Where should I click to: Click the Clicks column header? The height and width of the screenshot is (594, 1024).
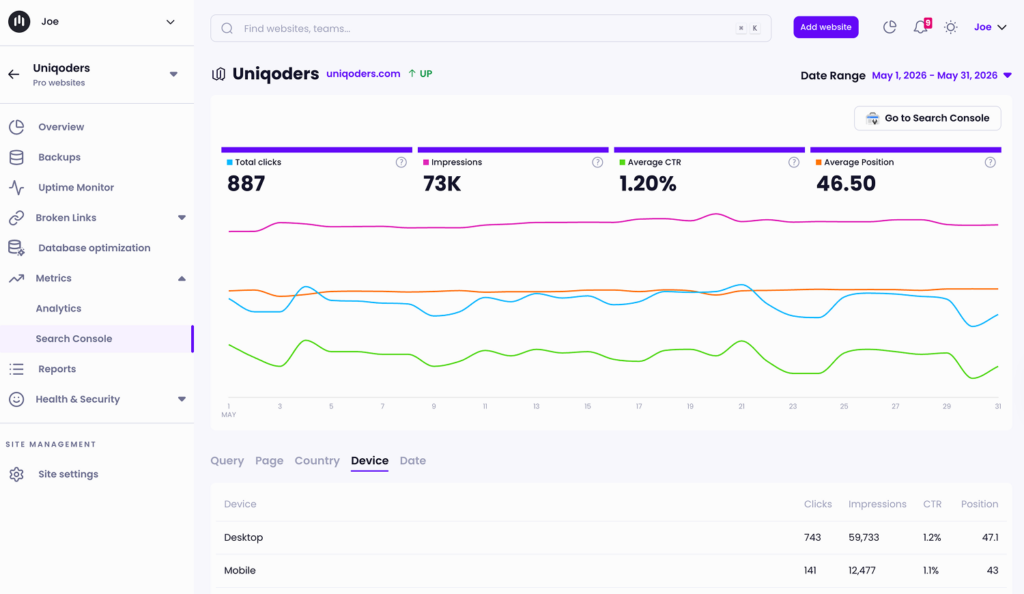pos(818,504)
